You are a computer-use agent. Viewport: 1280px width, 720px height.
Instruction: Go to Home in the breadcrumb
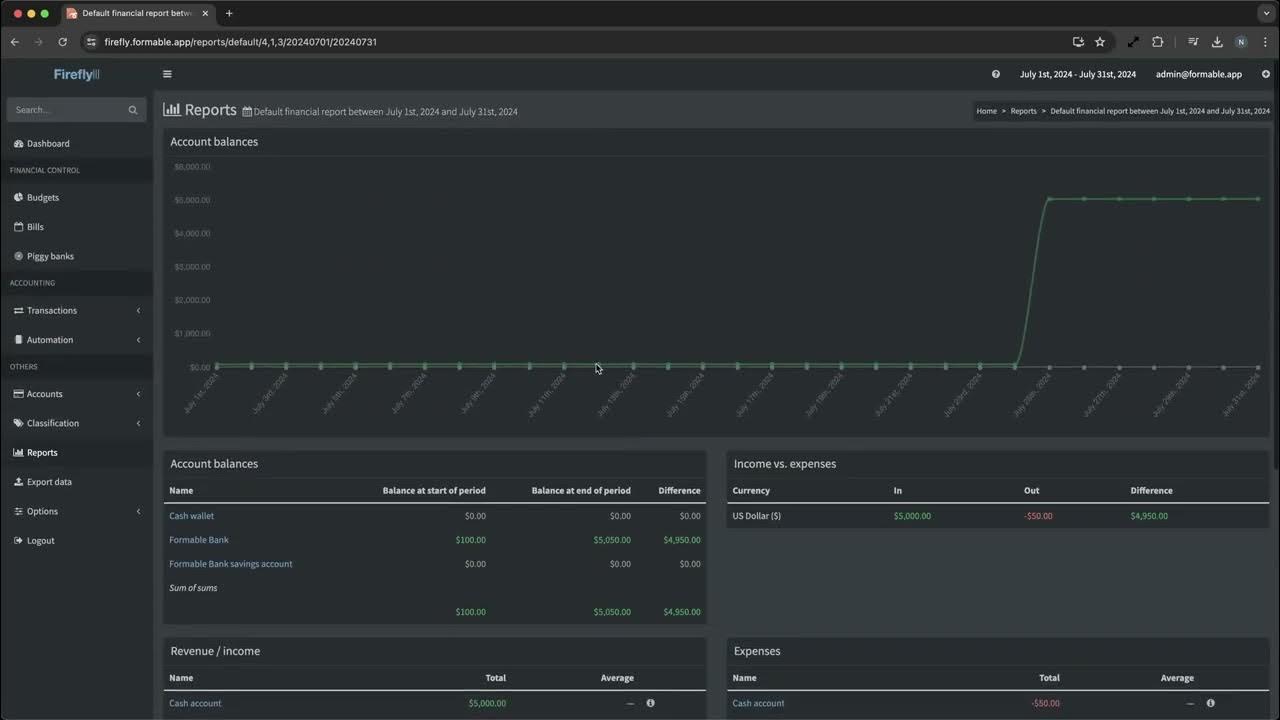pyautogui.click(x=986, y=111)
